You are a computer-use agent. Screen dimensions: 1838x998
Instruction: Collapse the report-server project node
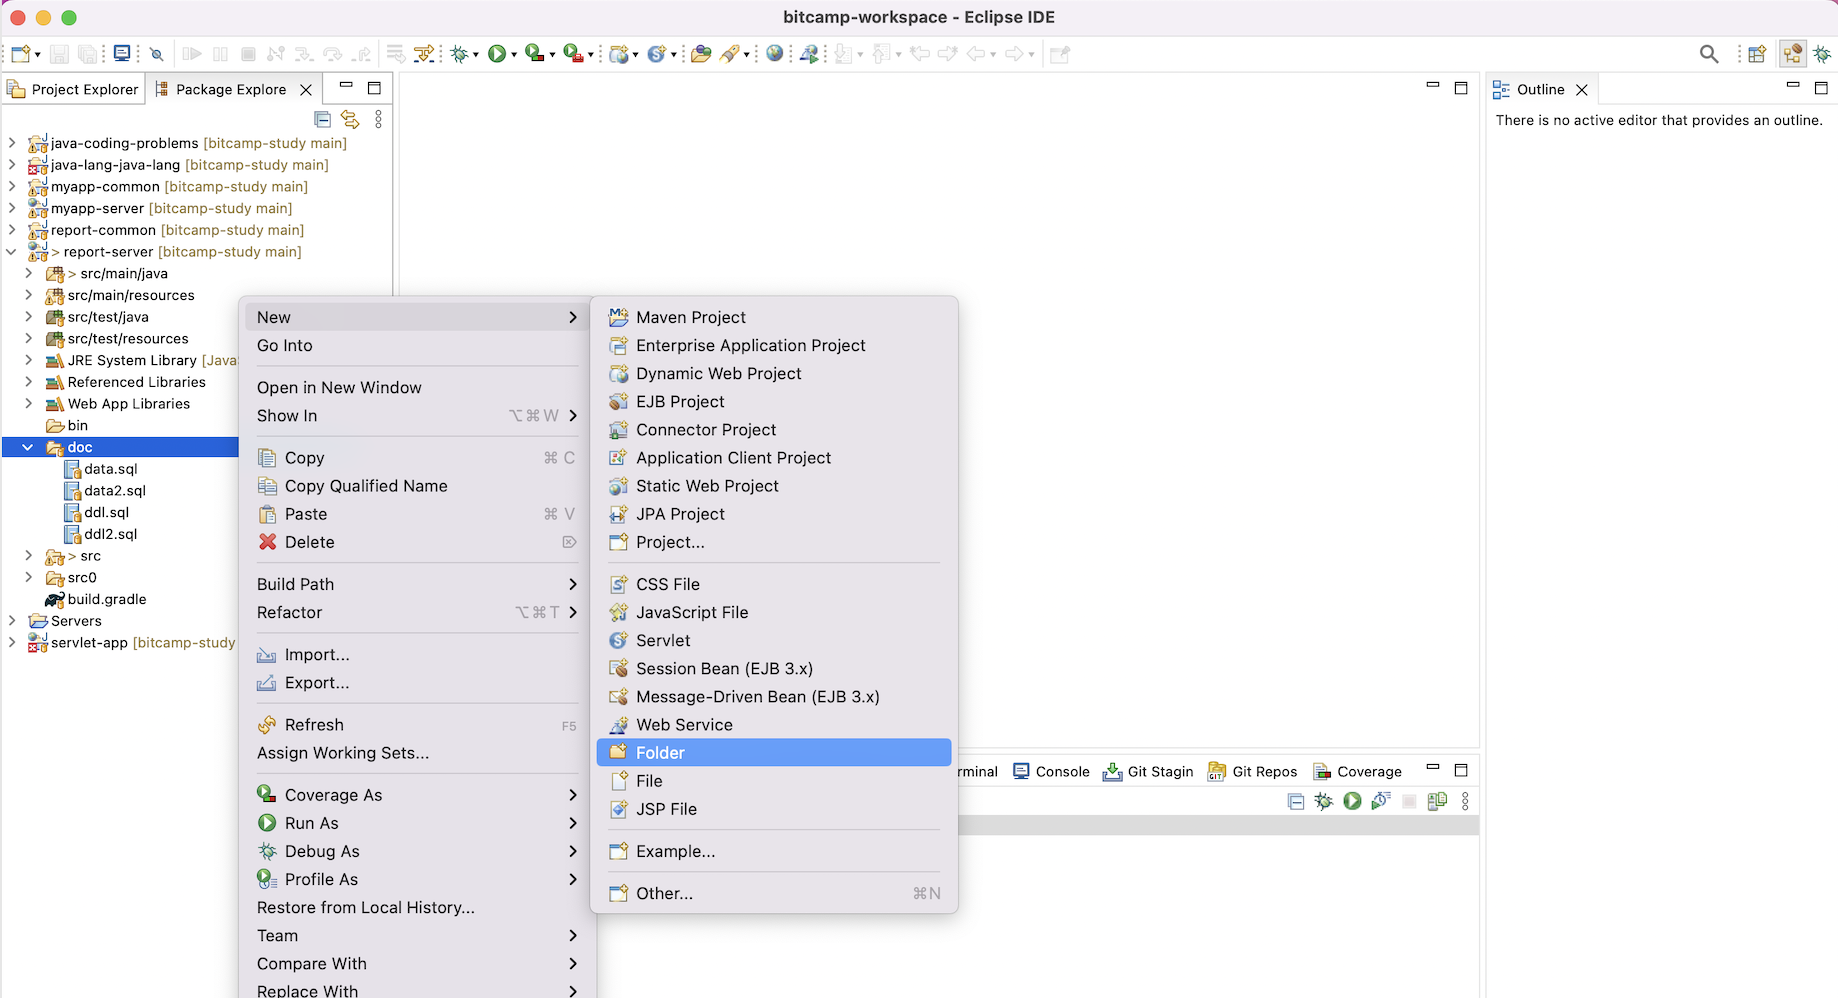click(12, 252)
